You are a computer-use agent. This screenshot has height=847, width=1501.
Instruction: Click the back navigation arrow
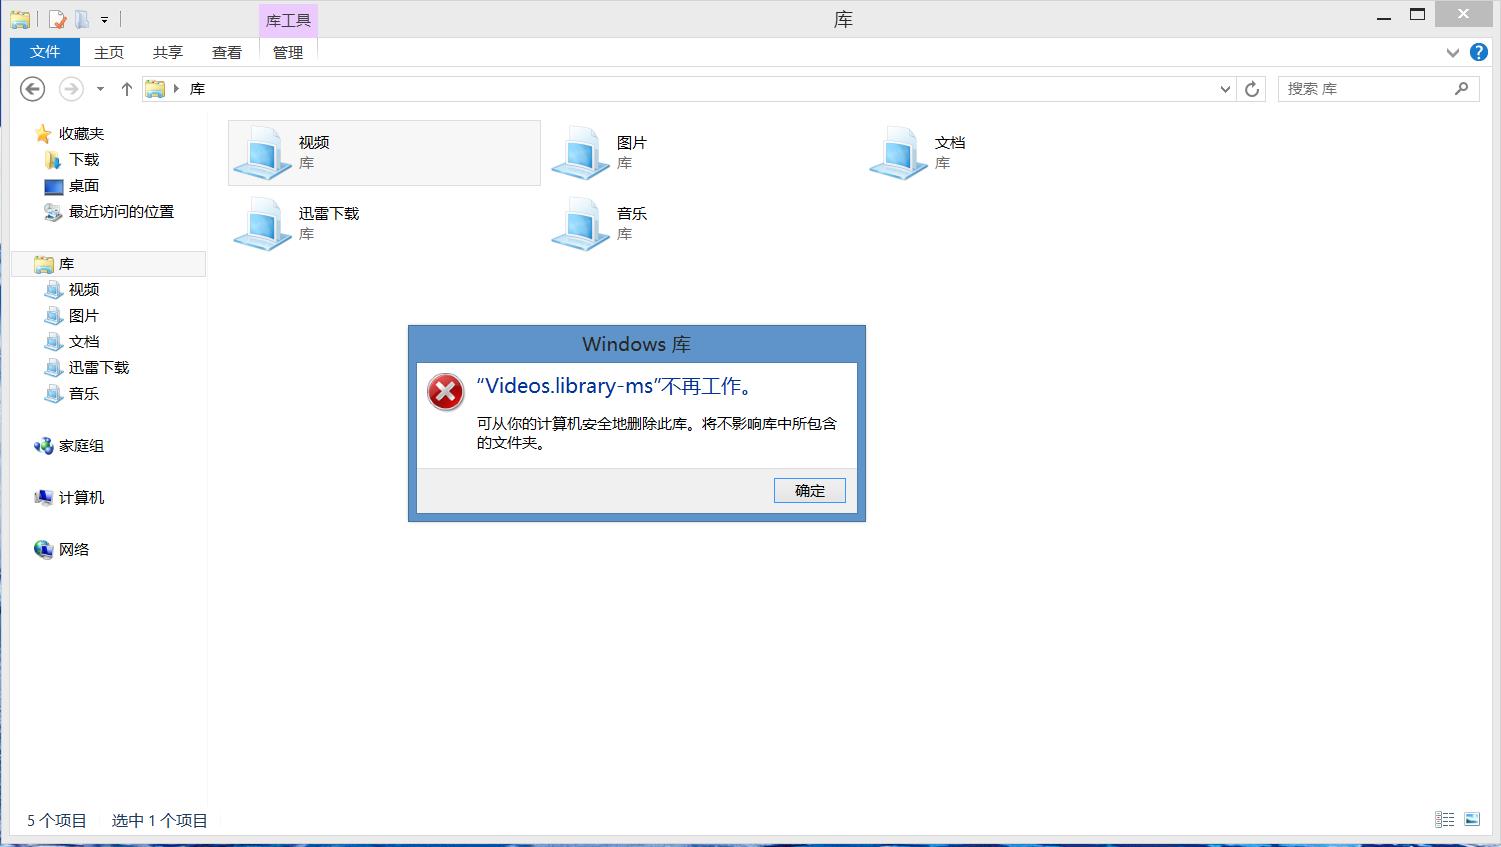tap(32, 89)
